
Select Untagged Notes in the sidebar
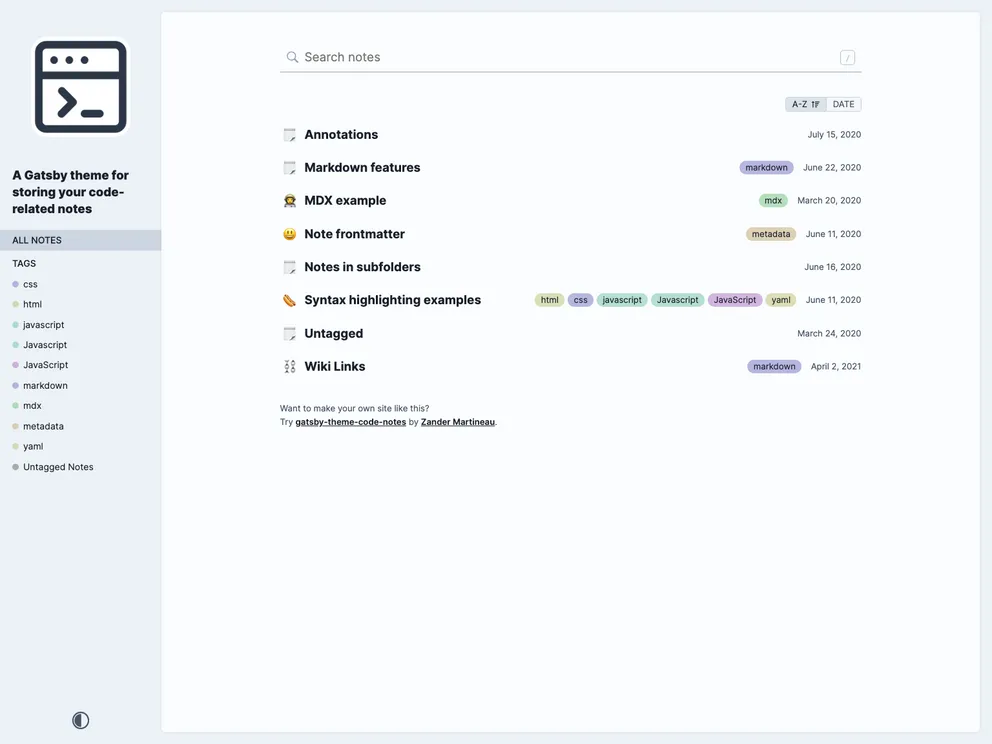pyautogui.click(x=57, y=466)
